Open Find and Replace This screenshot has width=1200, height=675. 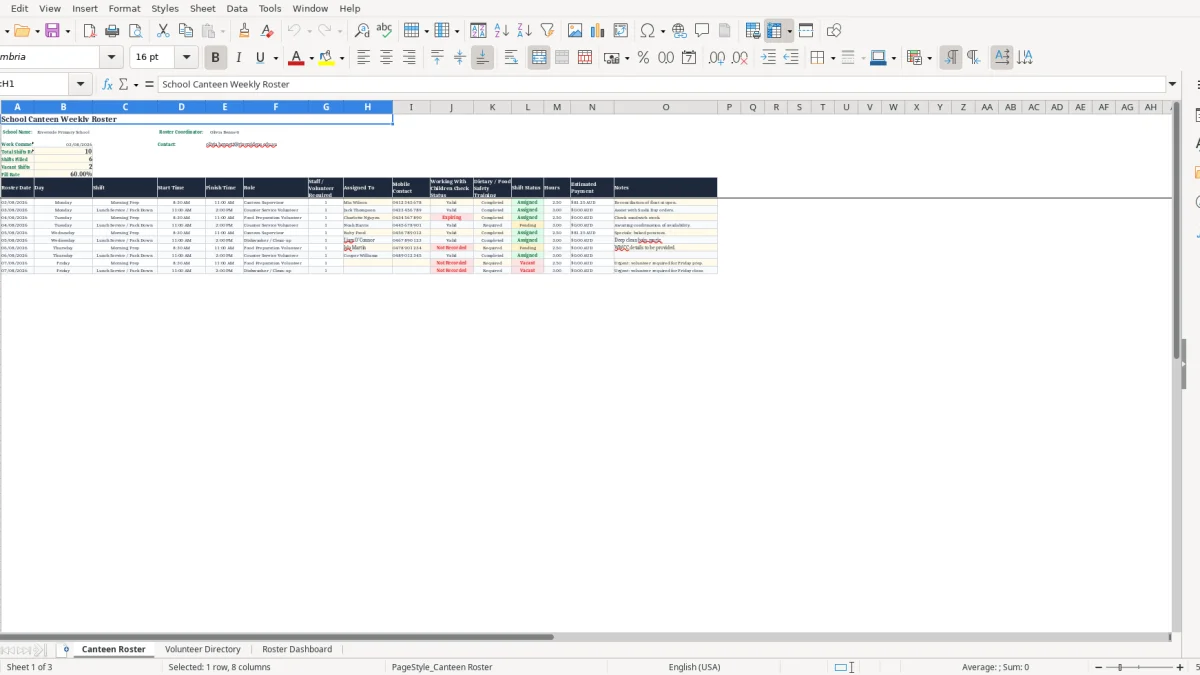pyautogui.click(x=362, y=31)
